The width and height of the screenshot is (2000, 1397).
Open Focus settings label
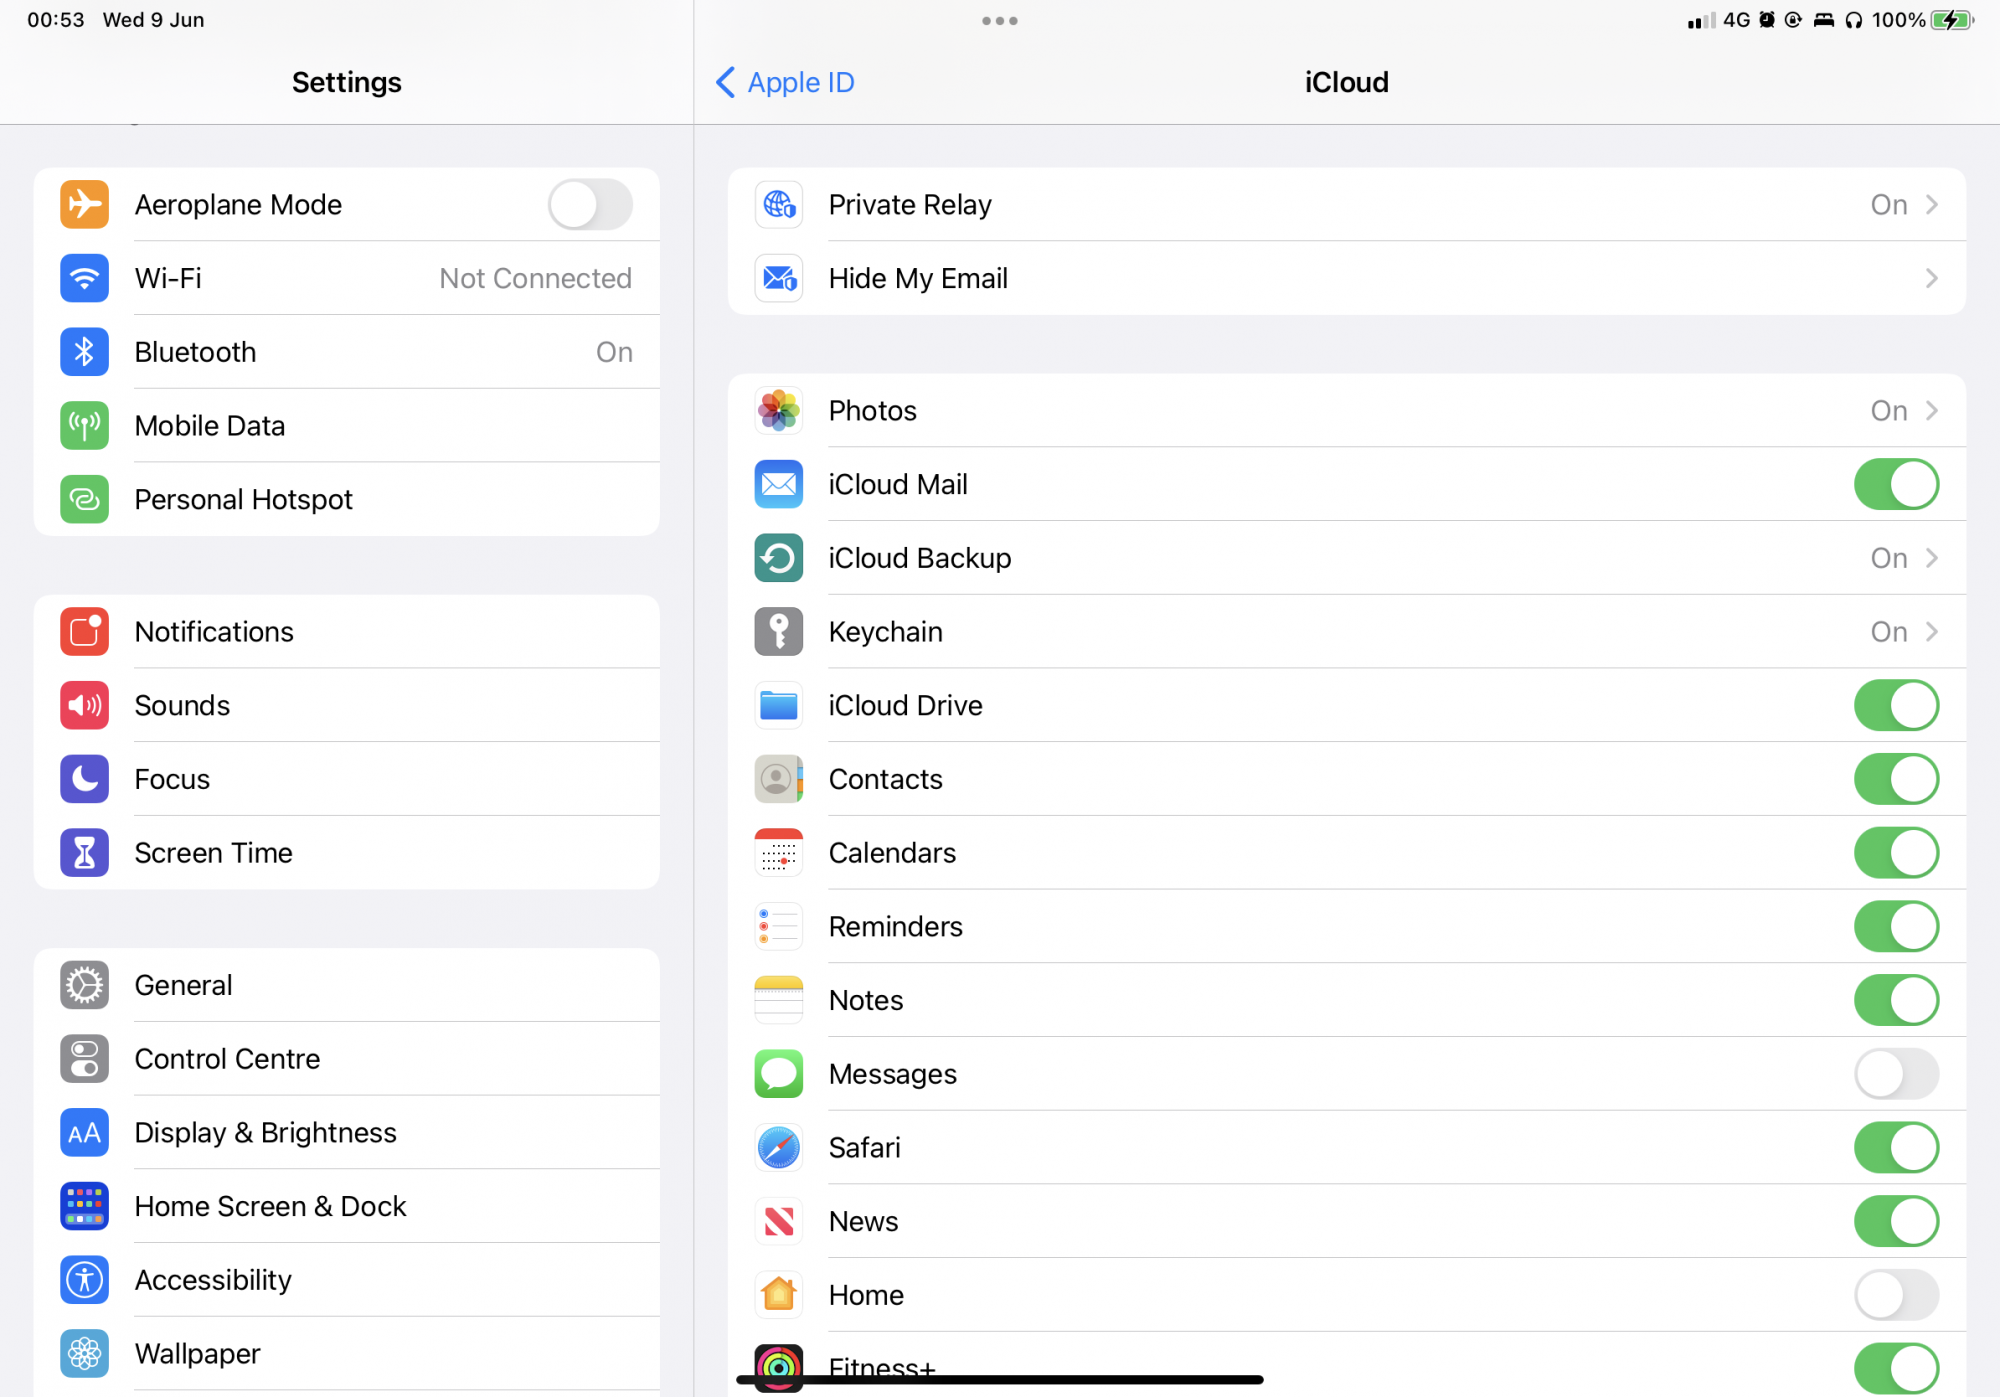(x=172, y=779)
